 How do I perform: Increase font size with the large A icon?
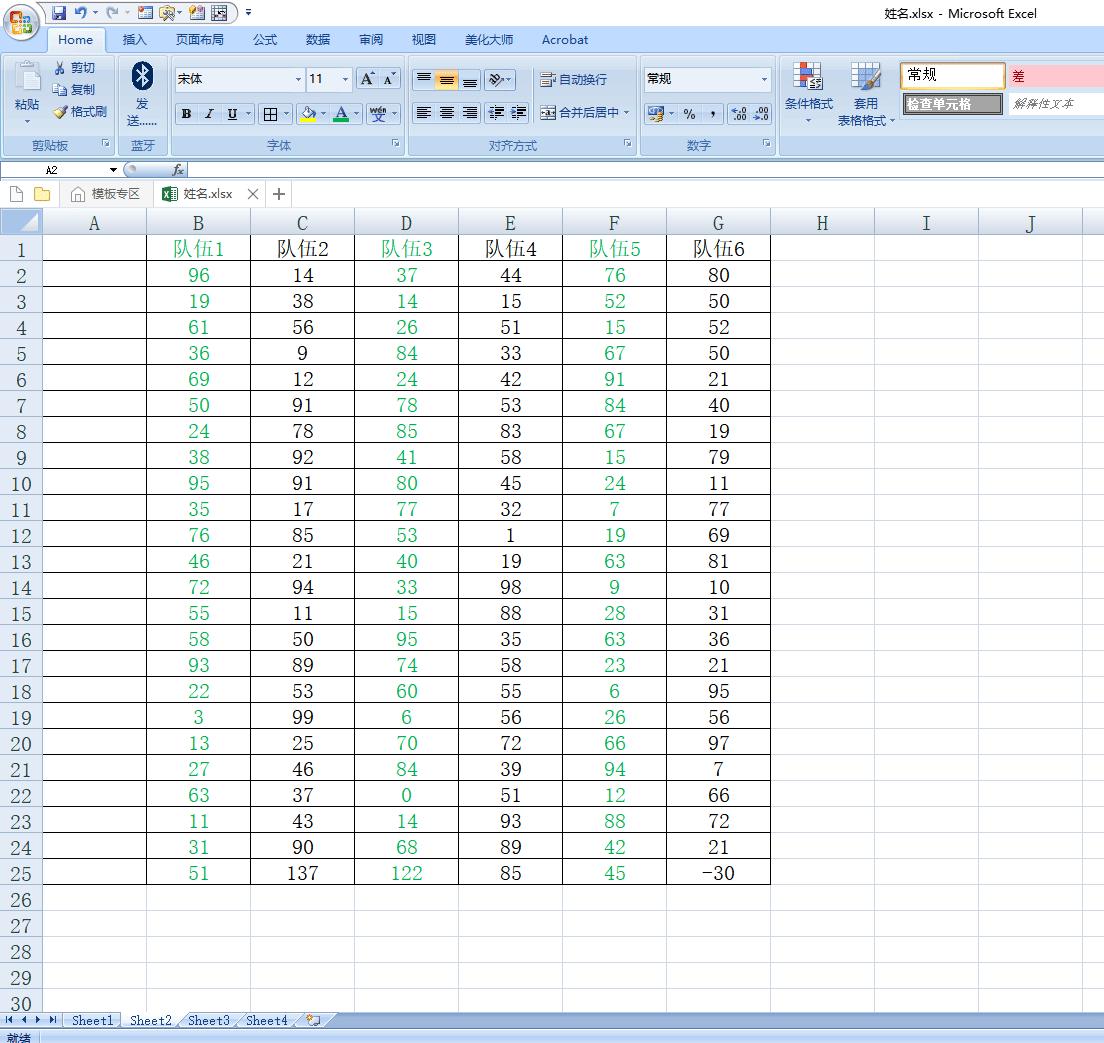coord(367,79)
